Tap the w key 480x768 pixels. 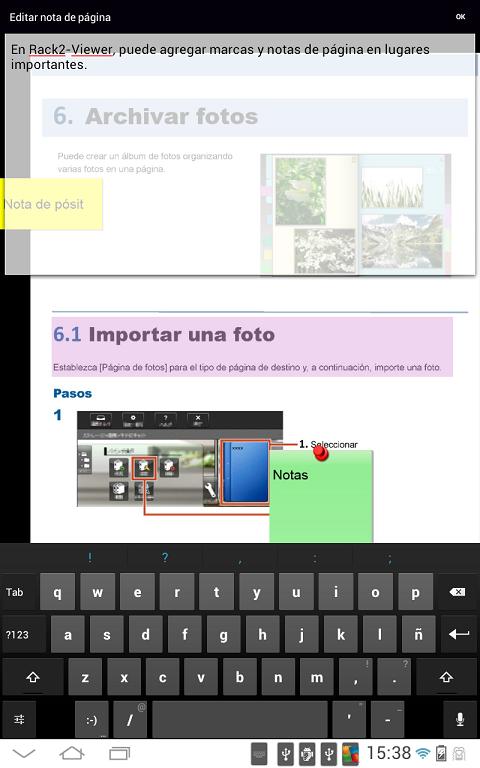click(x=97, y=592)
